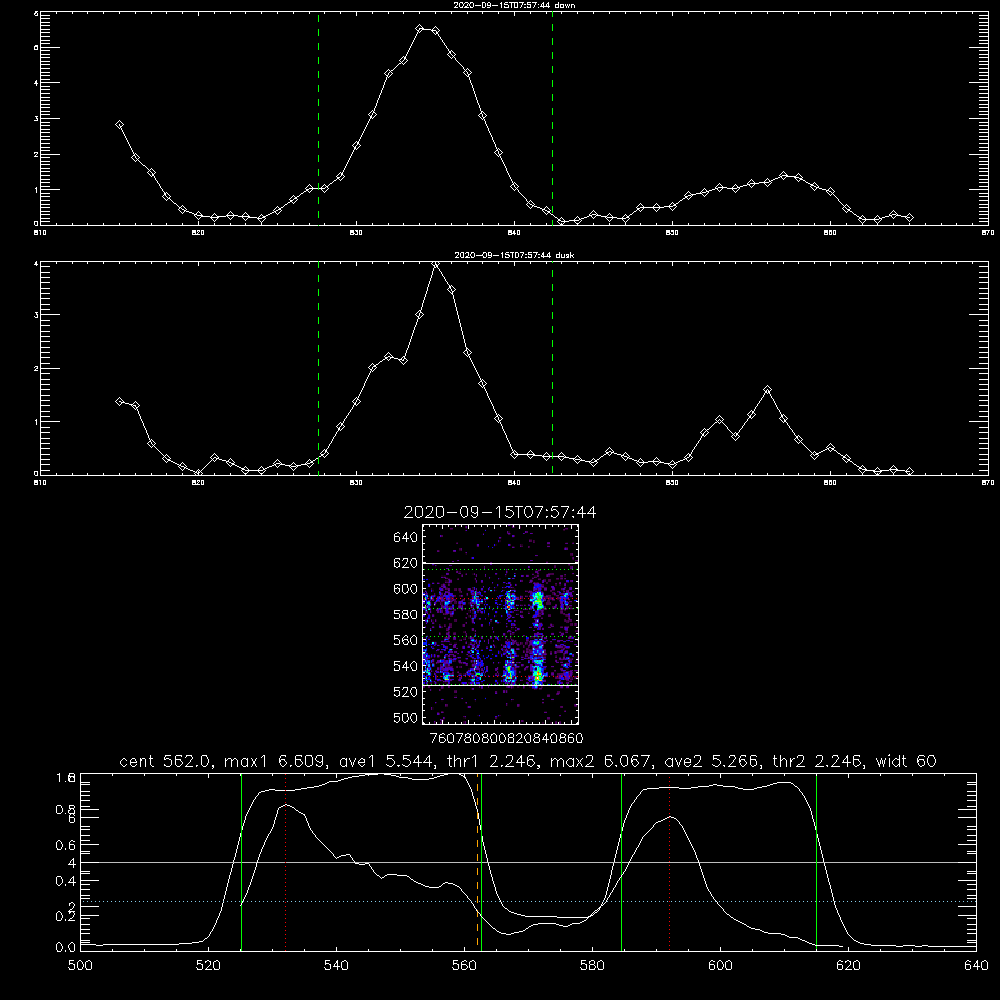Click the "620" y-axis label beside the spectrogram
The width and height of the screenshot is (1000, 1000).
(405, 563)
